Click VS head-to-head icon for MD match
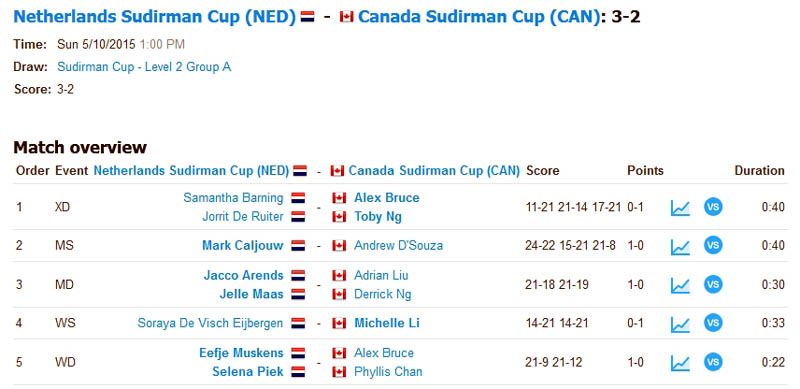 pyautogui.click(x=713, y=284)
